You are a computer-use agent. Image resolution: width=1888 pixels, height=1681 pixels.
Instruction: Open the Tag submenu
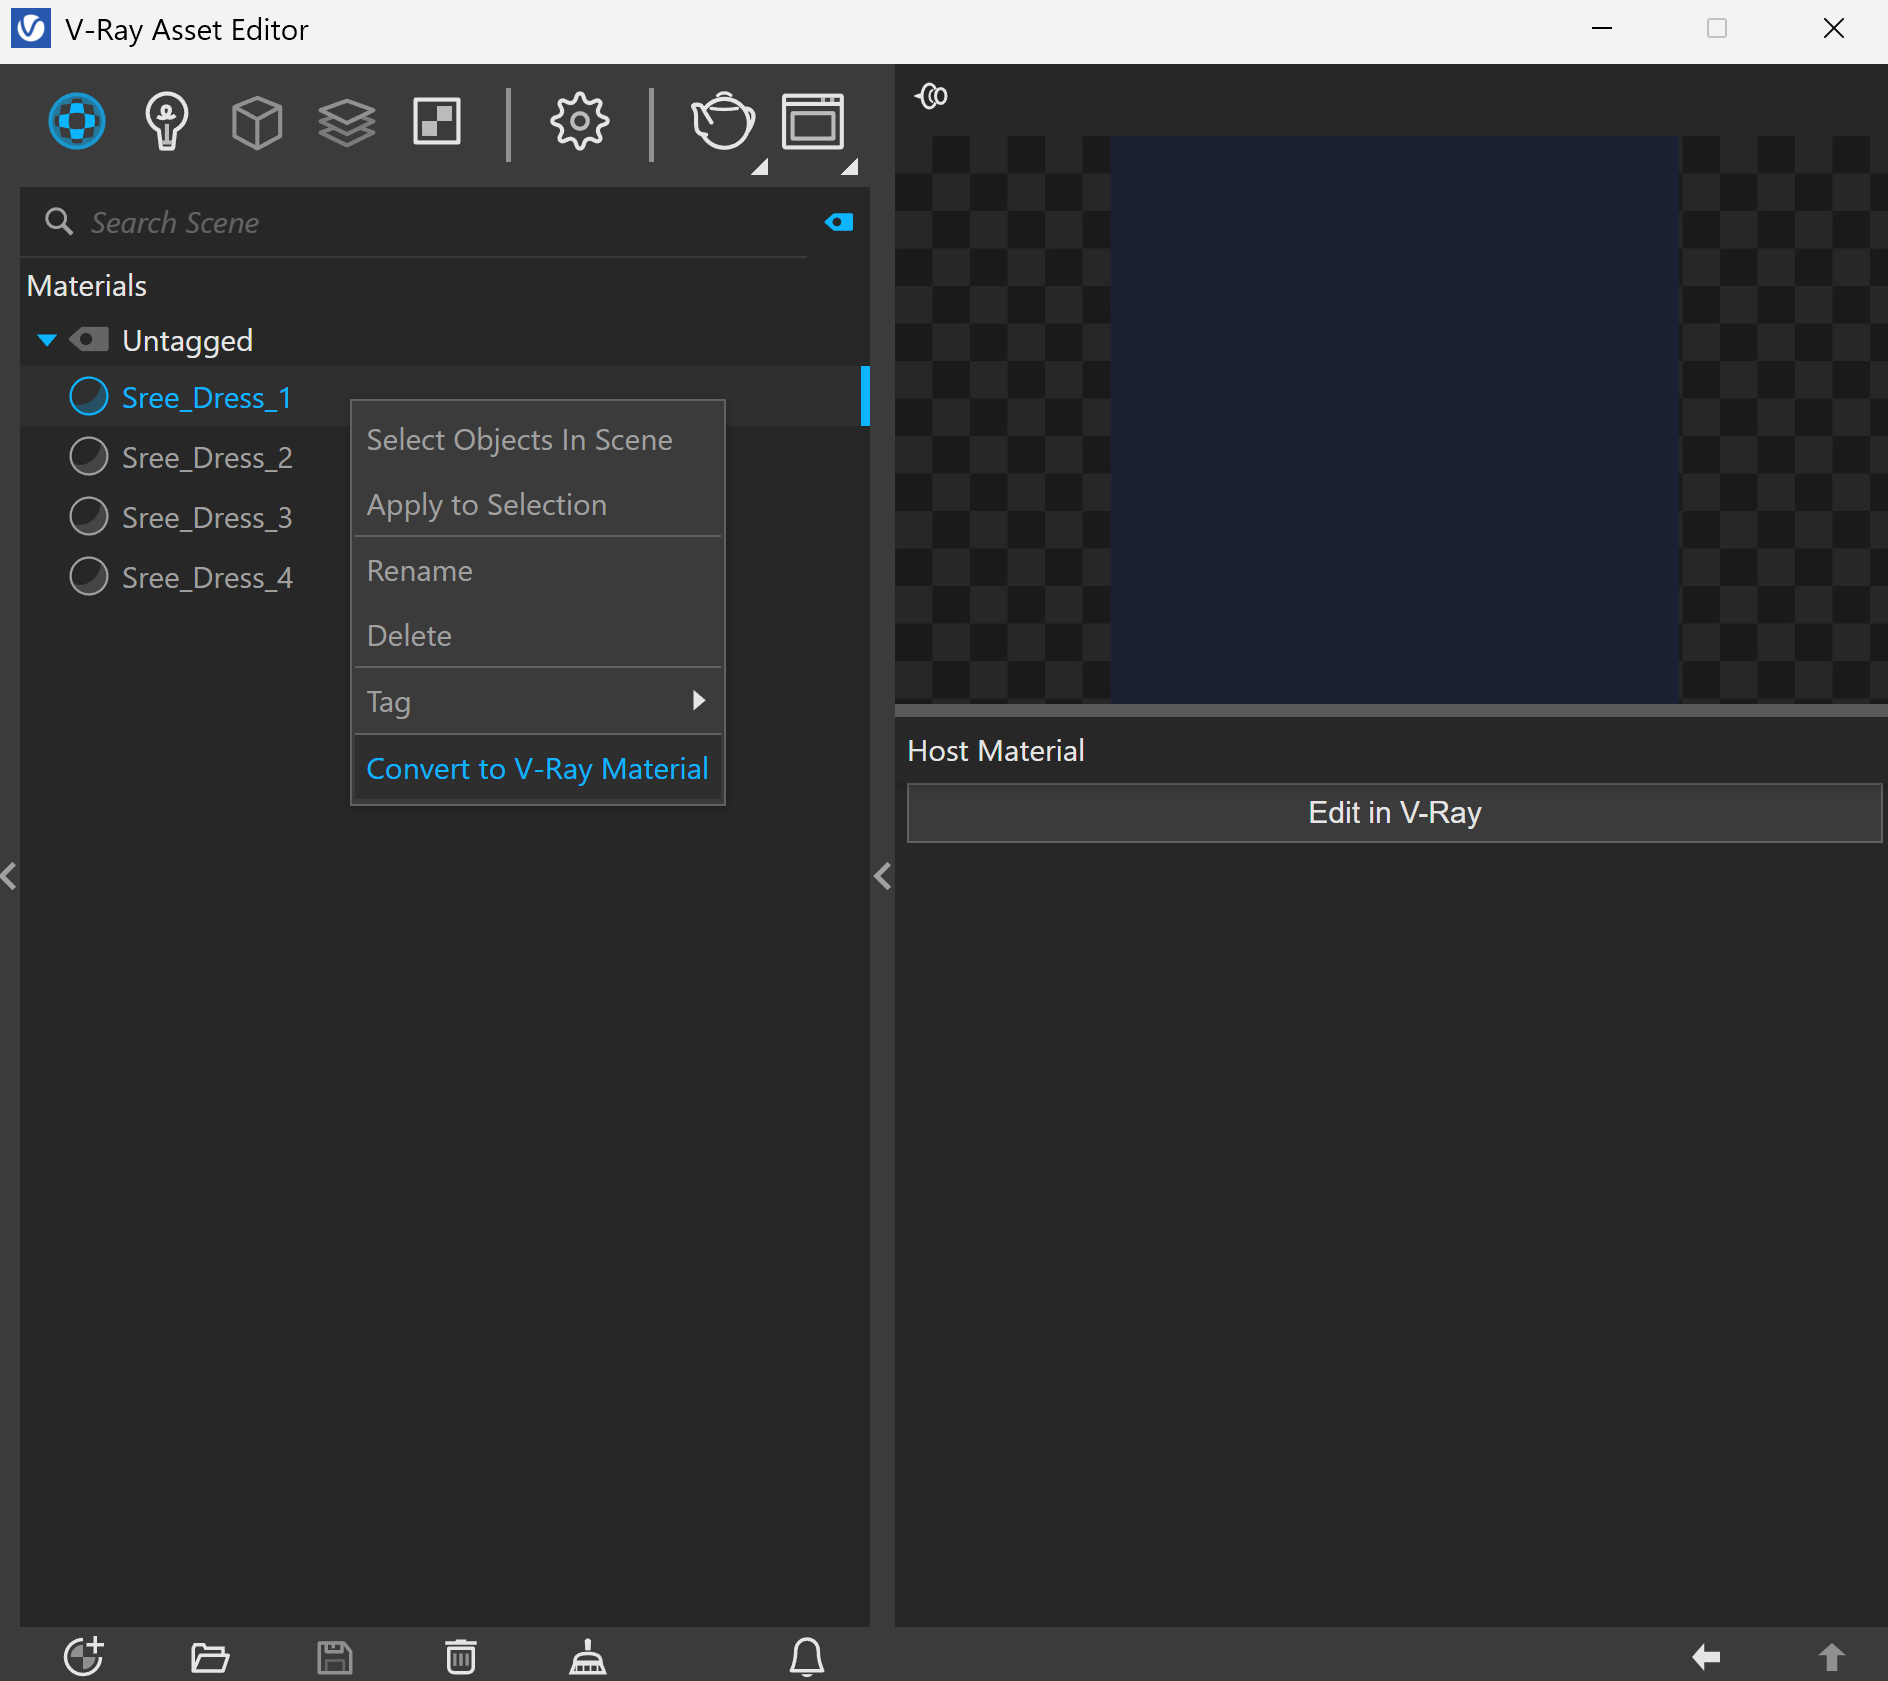[538, 701]
